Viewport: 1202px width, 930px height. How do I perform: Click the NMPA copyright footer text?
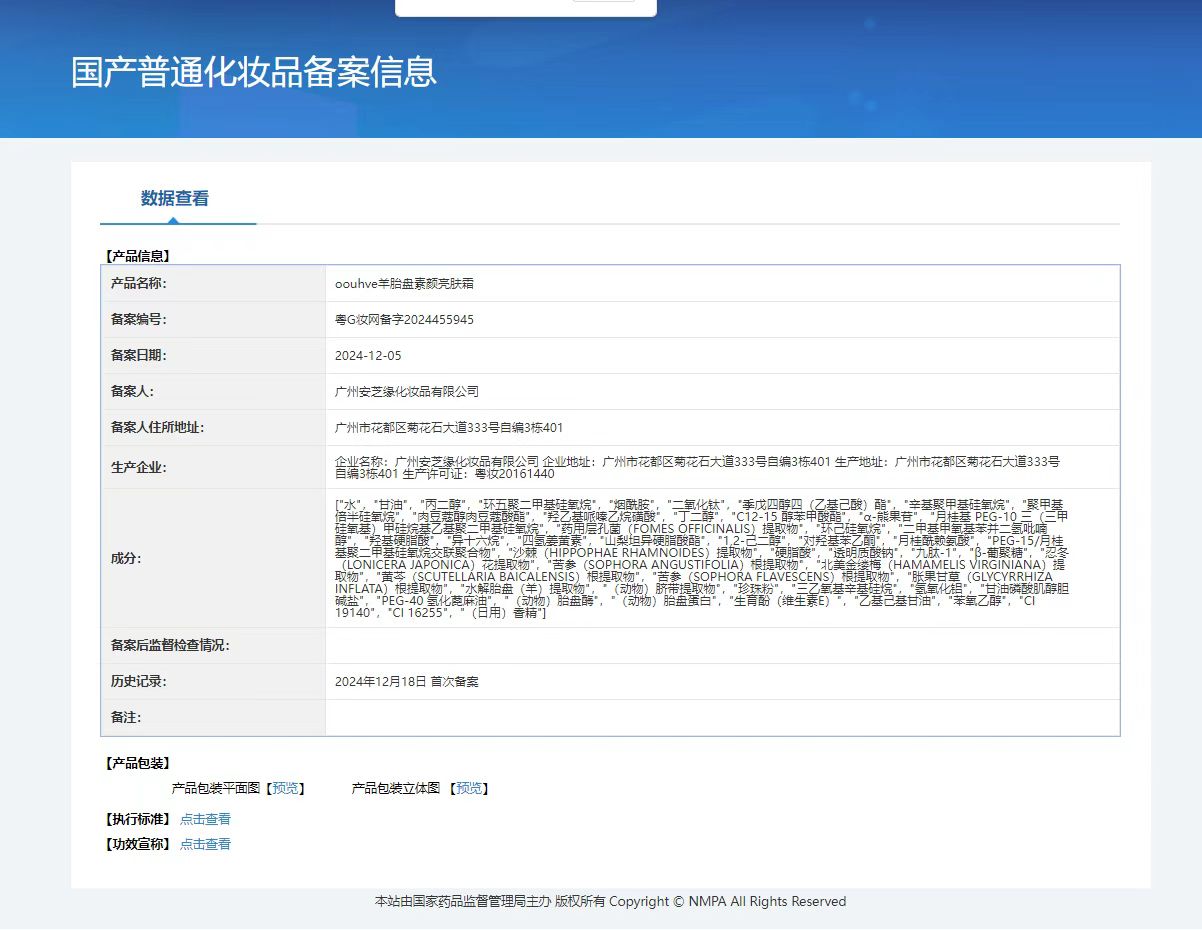[x=610, y=902]
